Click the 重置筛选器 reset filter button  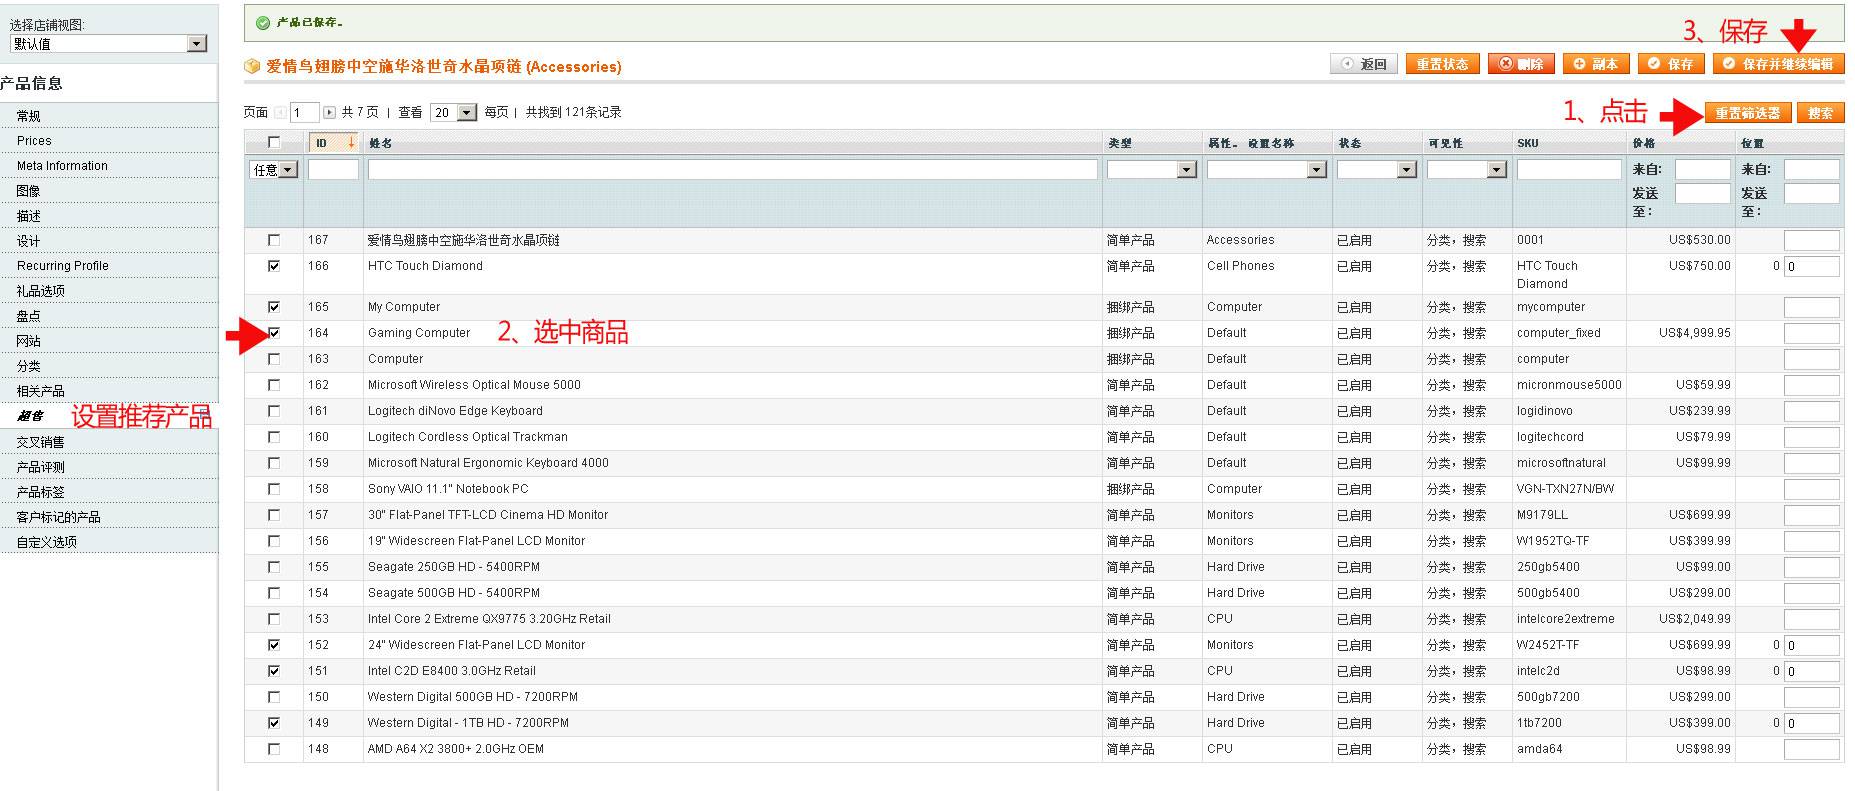[1748, 113]
